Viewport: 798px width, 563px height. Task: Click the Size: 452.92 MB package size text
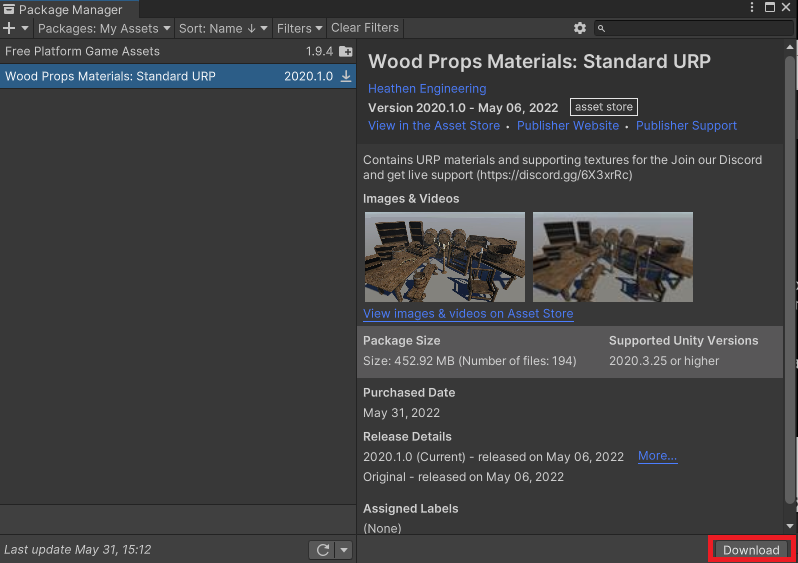click(470, 361)
